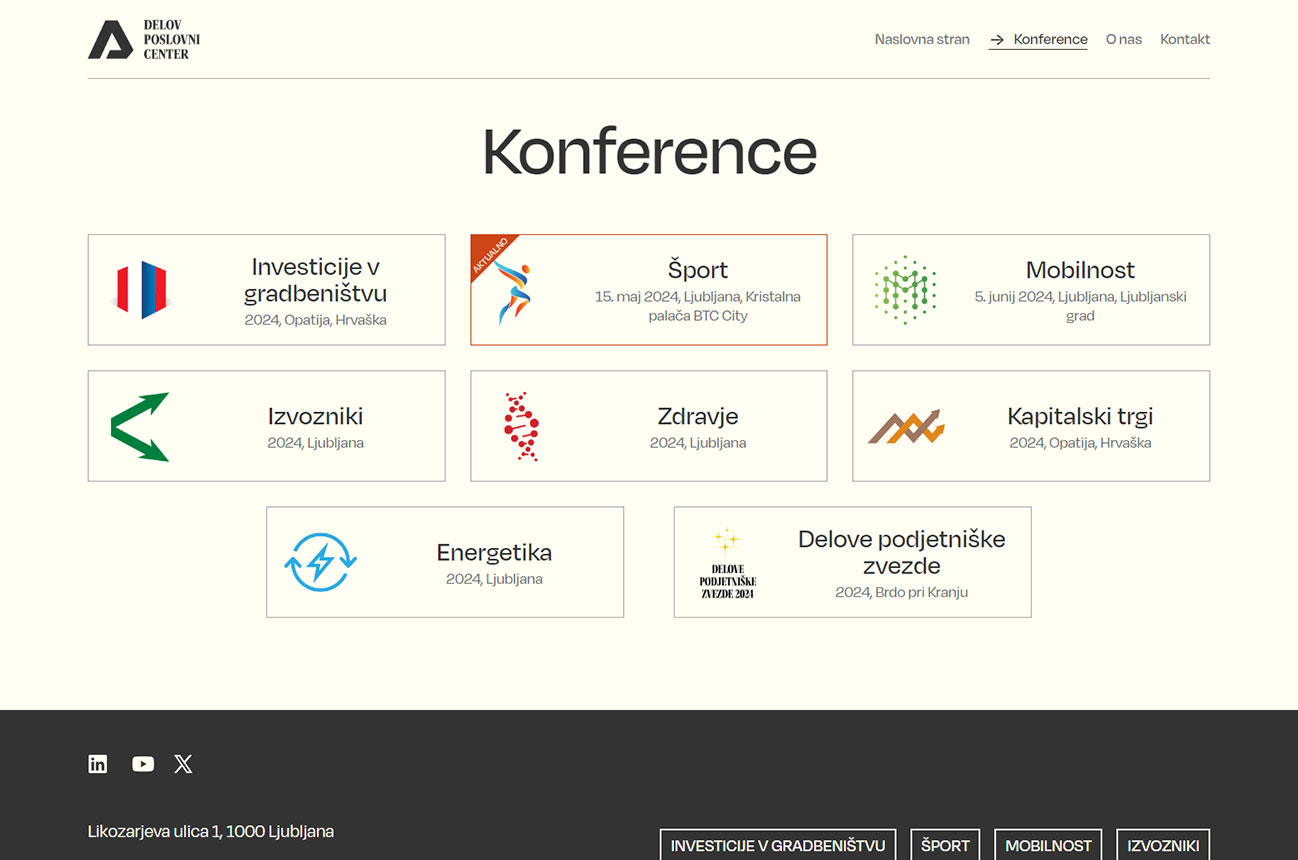Click the INVESTICIJE V GRADBENIŠTVU footer button

[778, 845]
